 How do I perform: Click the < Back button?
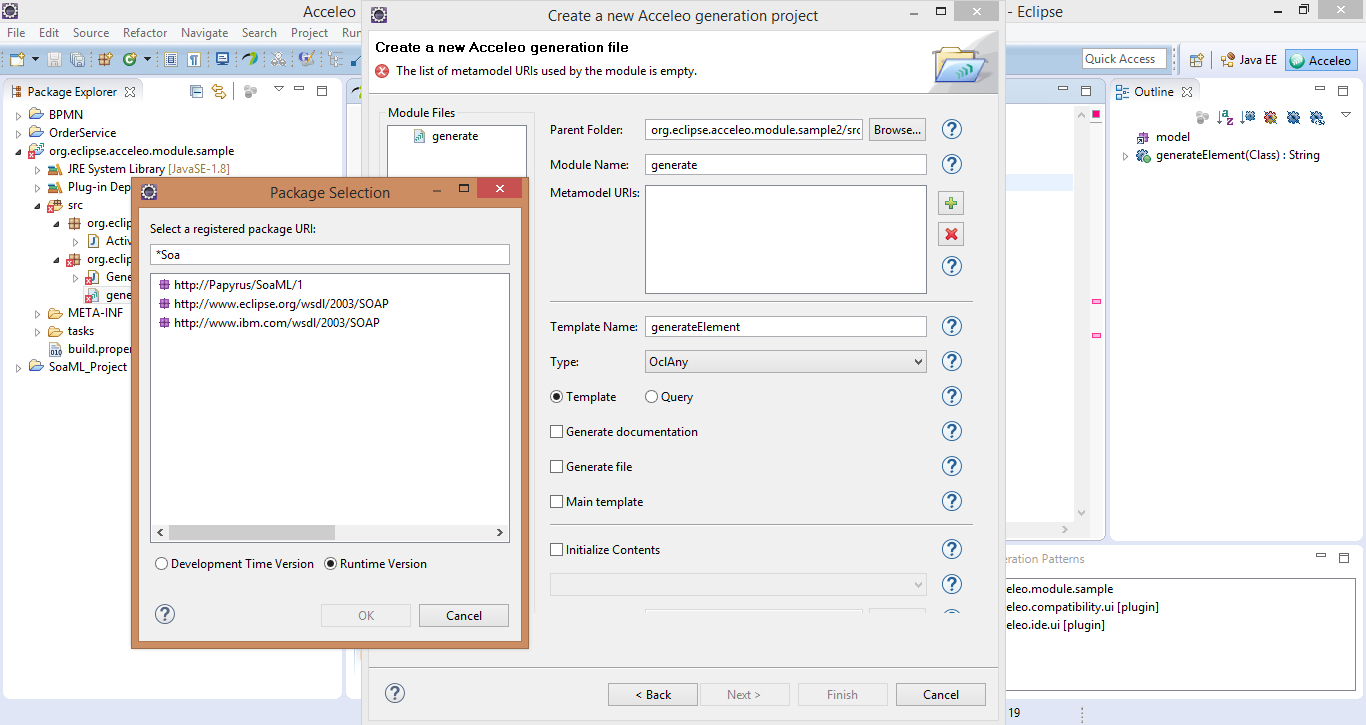pos(653,695)
